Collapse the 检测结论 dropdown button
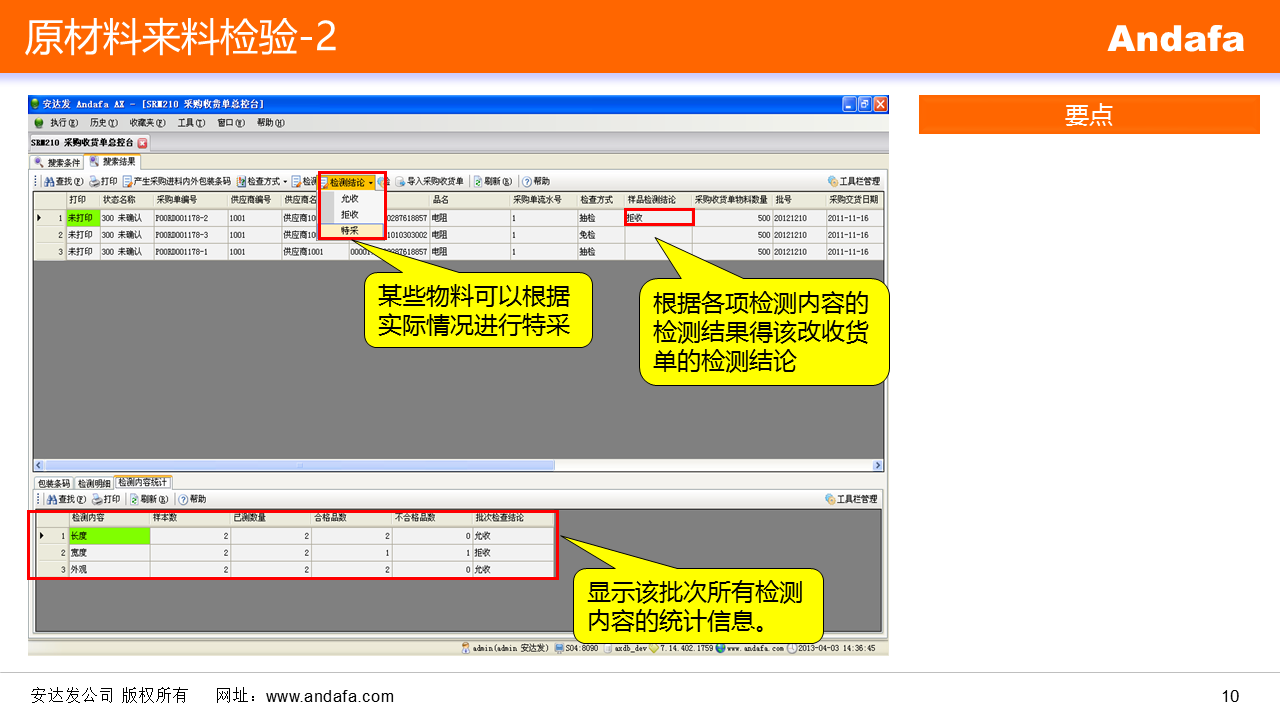This screenshot has width=1280, height=720. click(348, 183)
